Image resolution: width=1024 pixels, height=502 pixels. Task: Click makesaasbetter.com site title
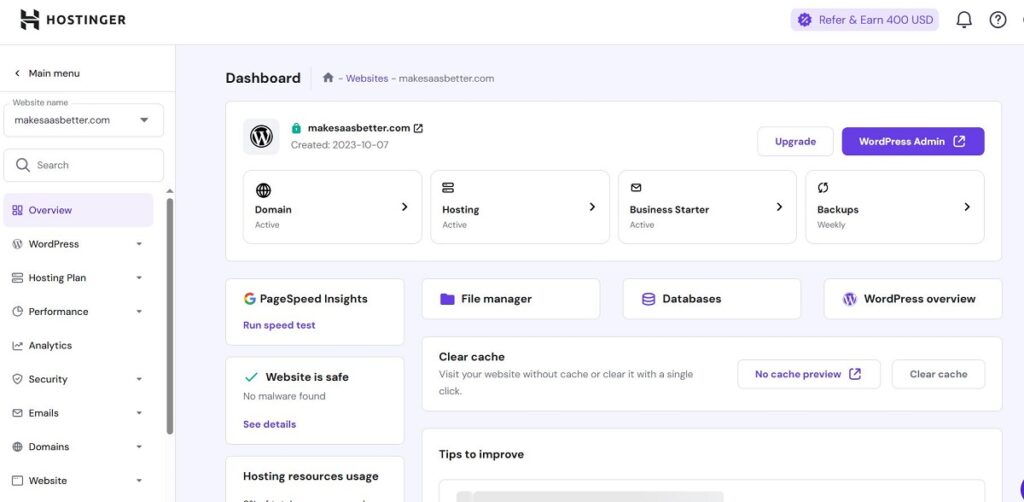pyautogui.click(x=359, y=128)
